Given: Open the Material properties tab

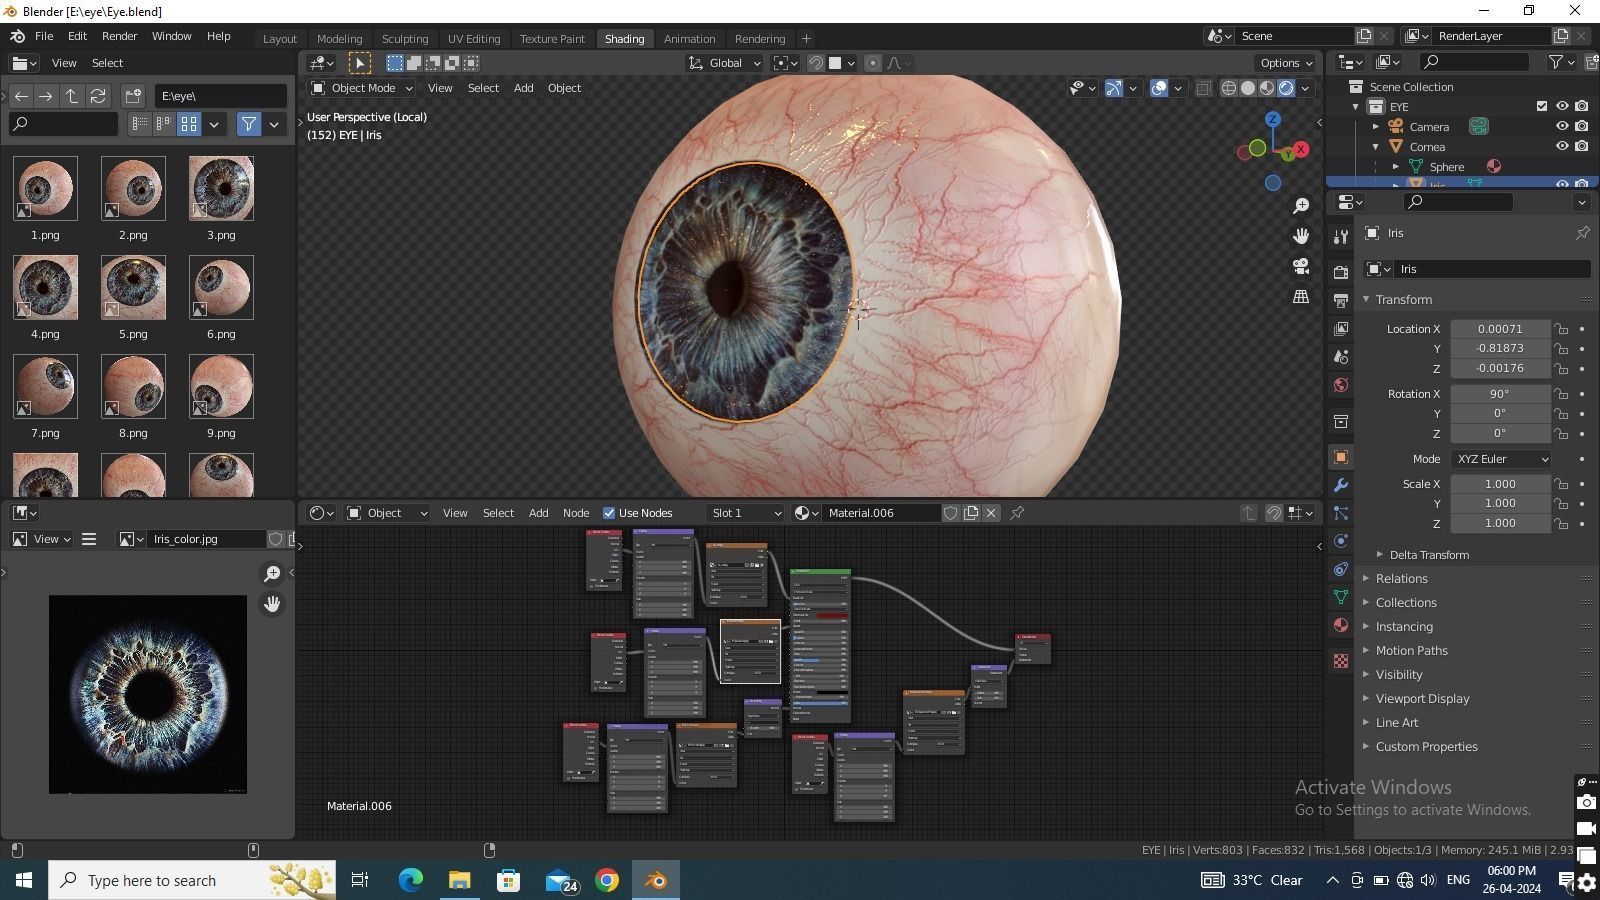Looking at the screenshot, I should [x=1341, y=625].
